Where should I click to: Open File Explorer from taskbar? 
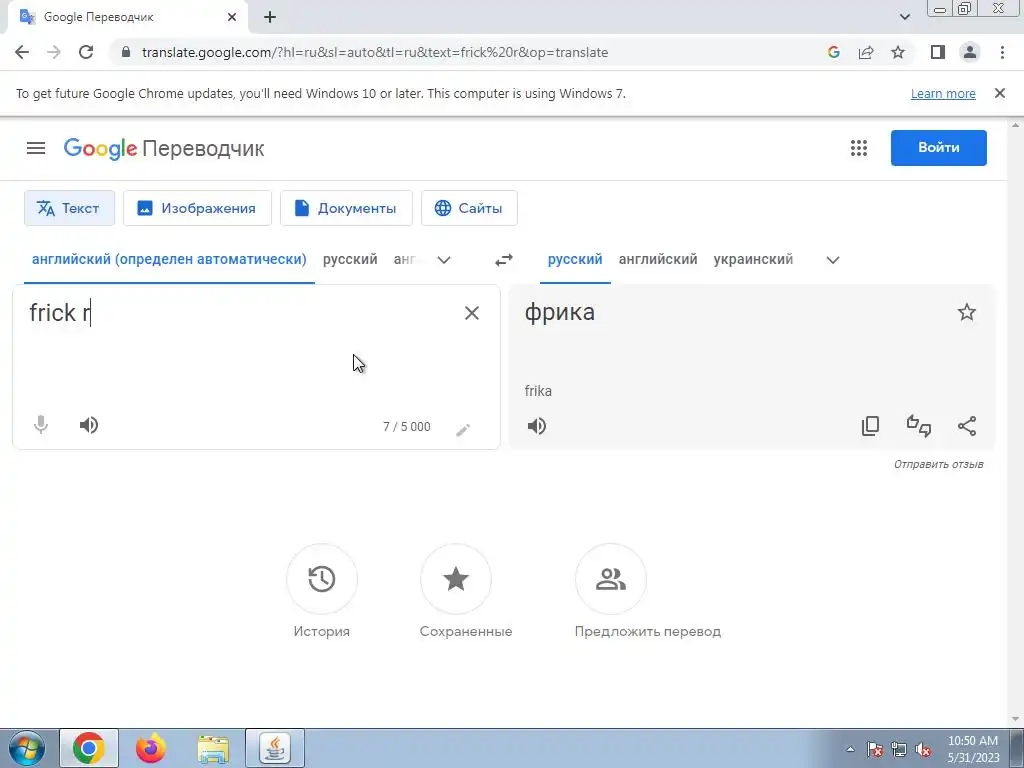click(x=213, y=748)
